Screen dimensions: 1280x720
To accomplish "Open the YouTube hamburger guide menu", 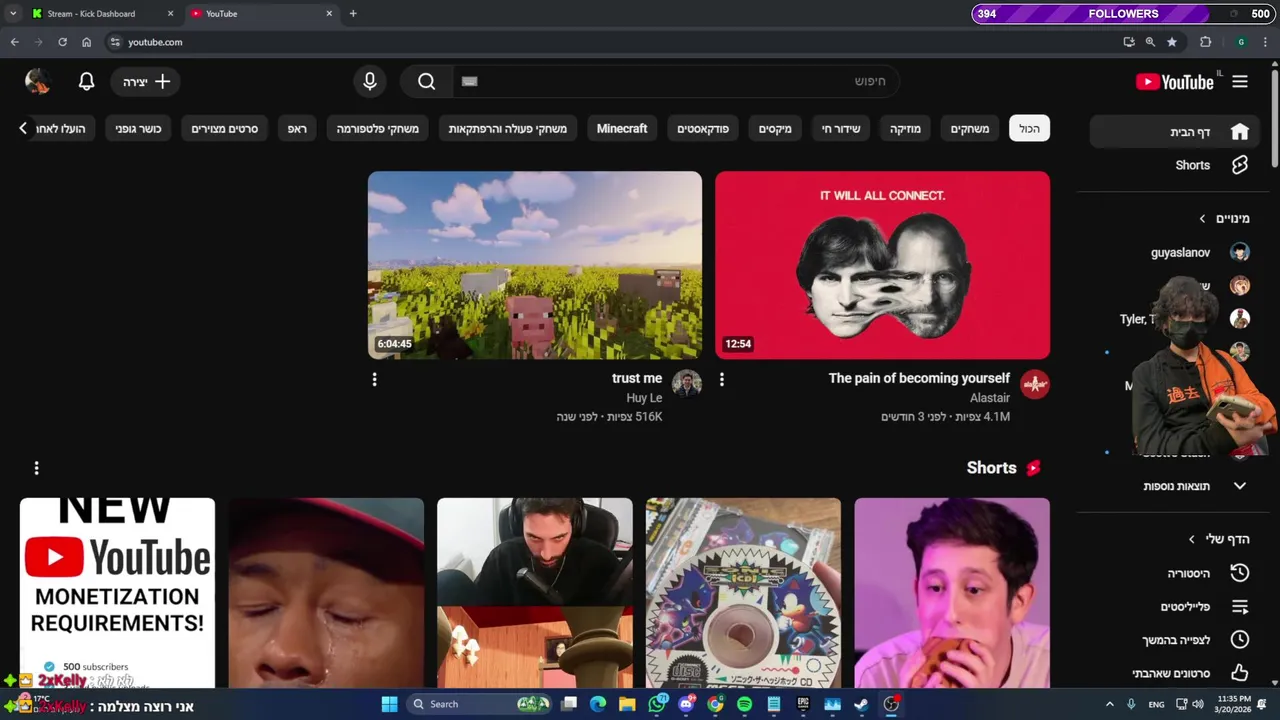I will click(x=1240, y=82).
